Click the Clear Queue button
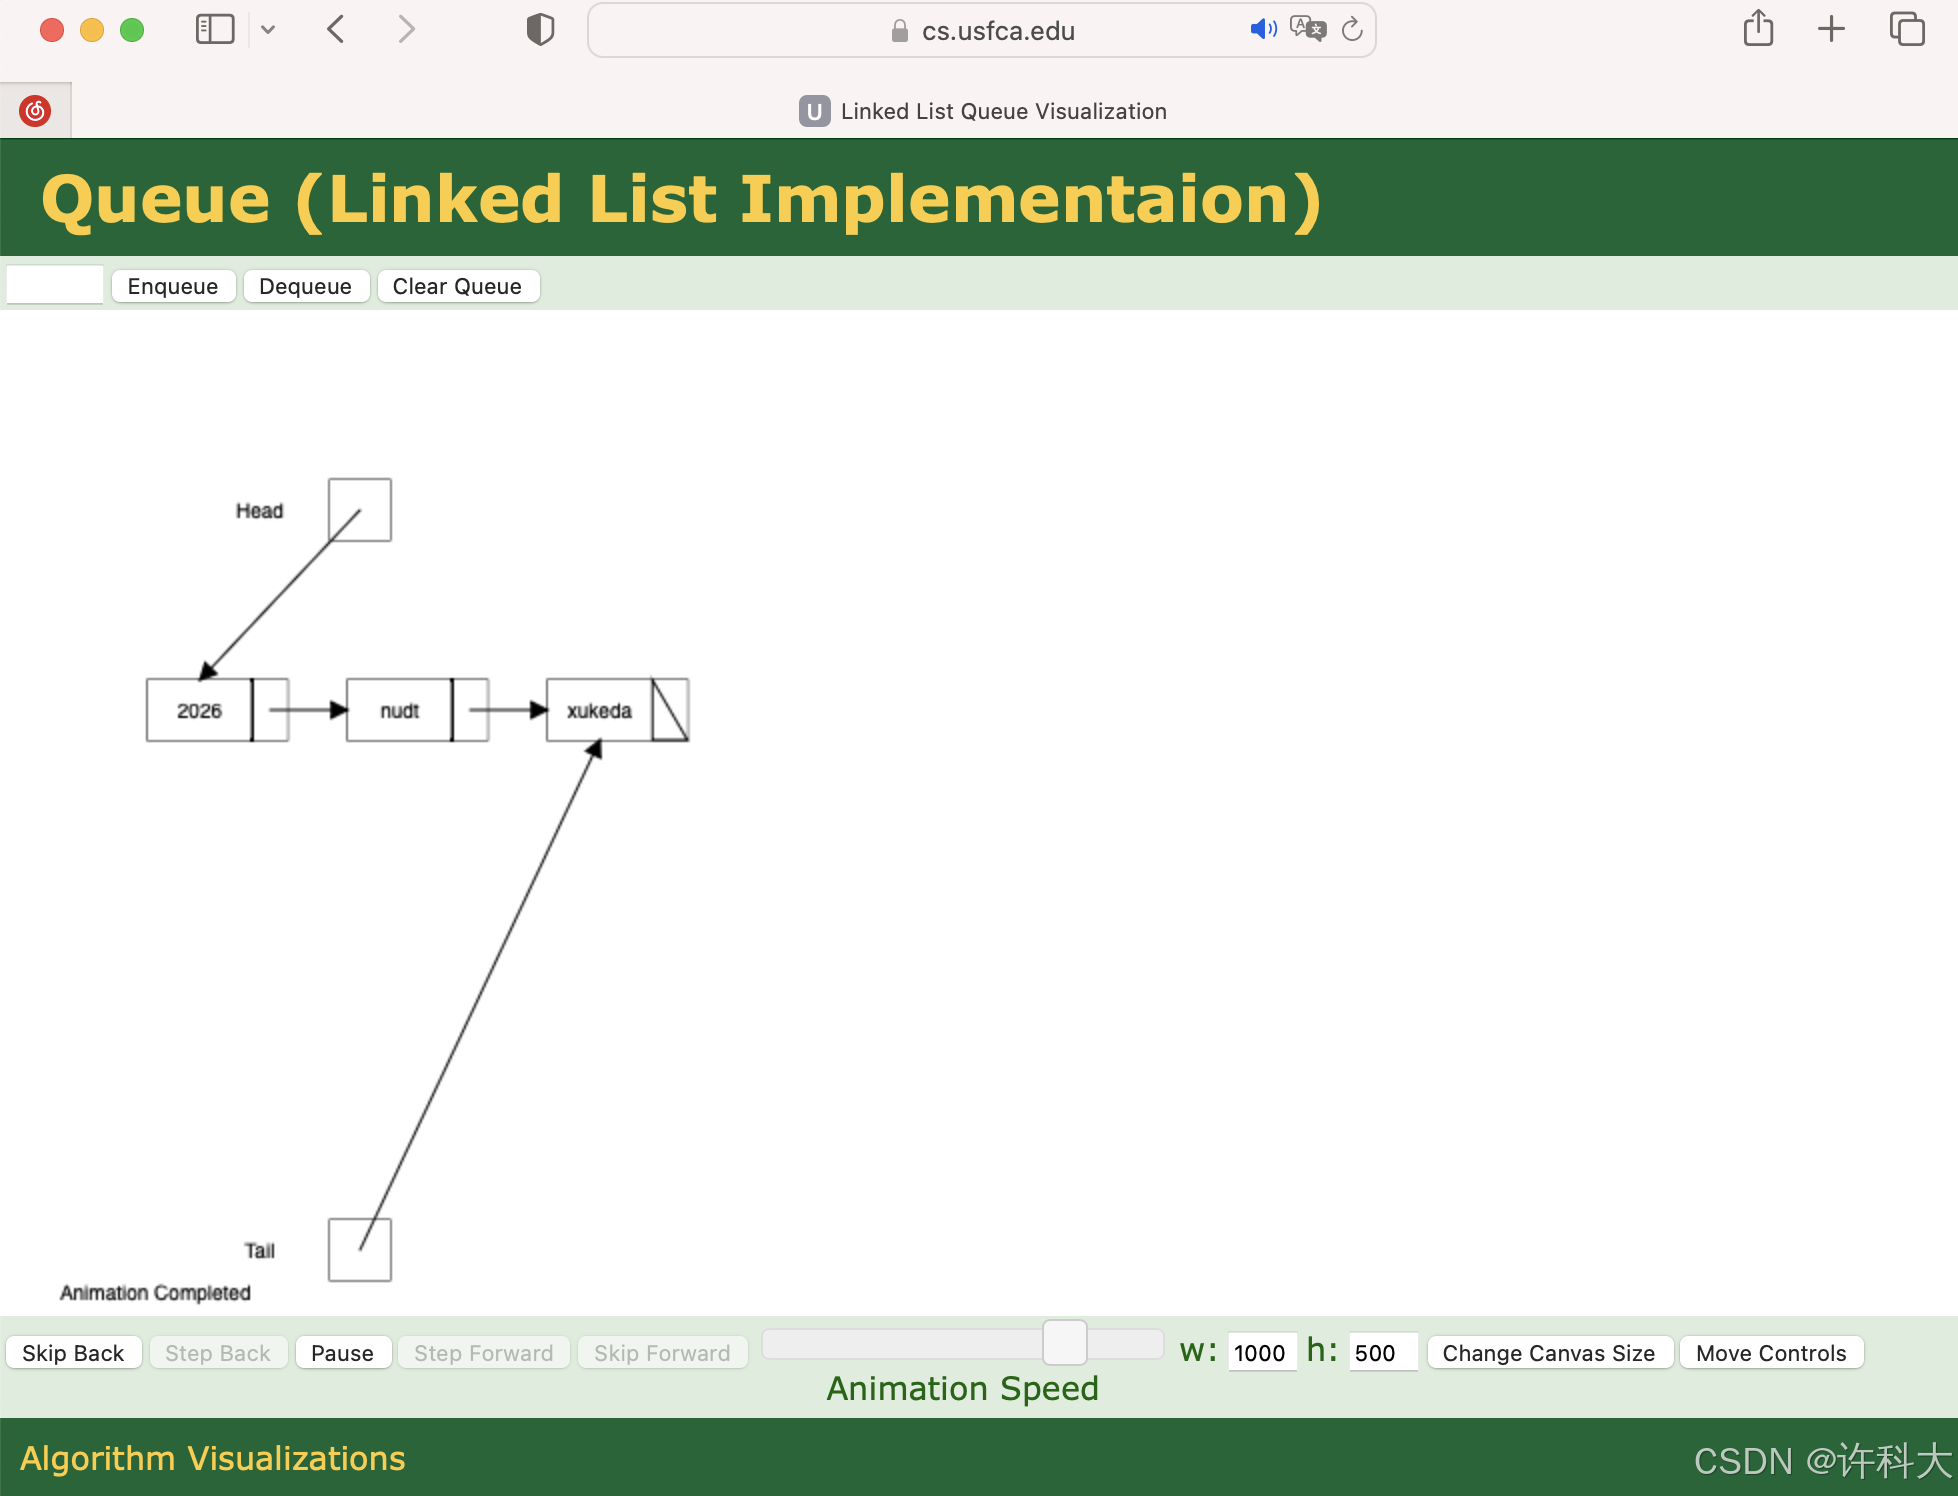1958x1496 pixels. (457, 286)
